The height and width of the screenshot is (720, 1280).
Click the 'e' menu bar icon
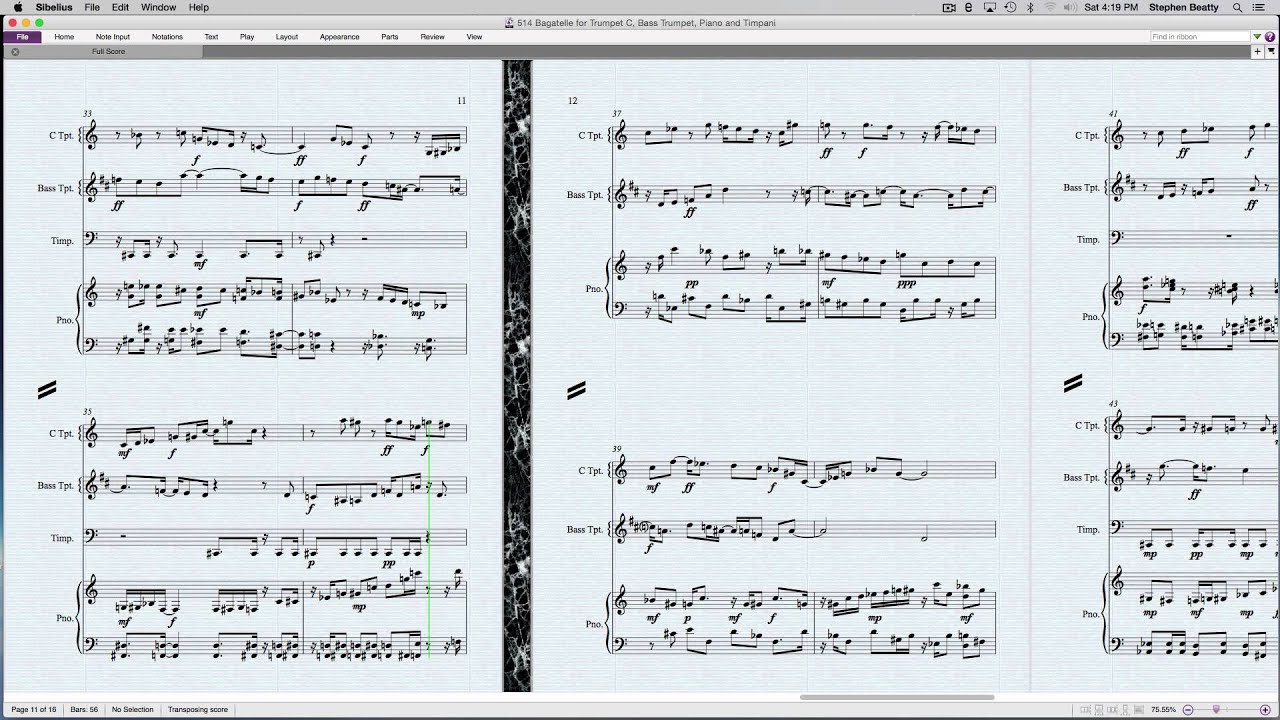point(969,7)
